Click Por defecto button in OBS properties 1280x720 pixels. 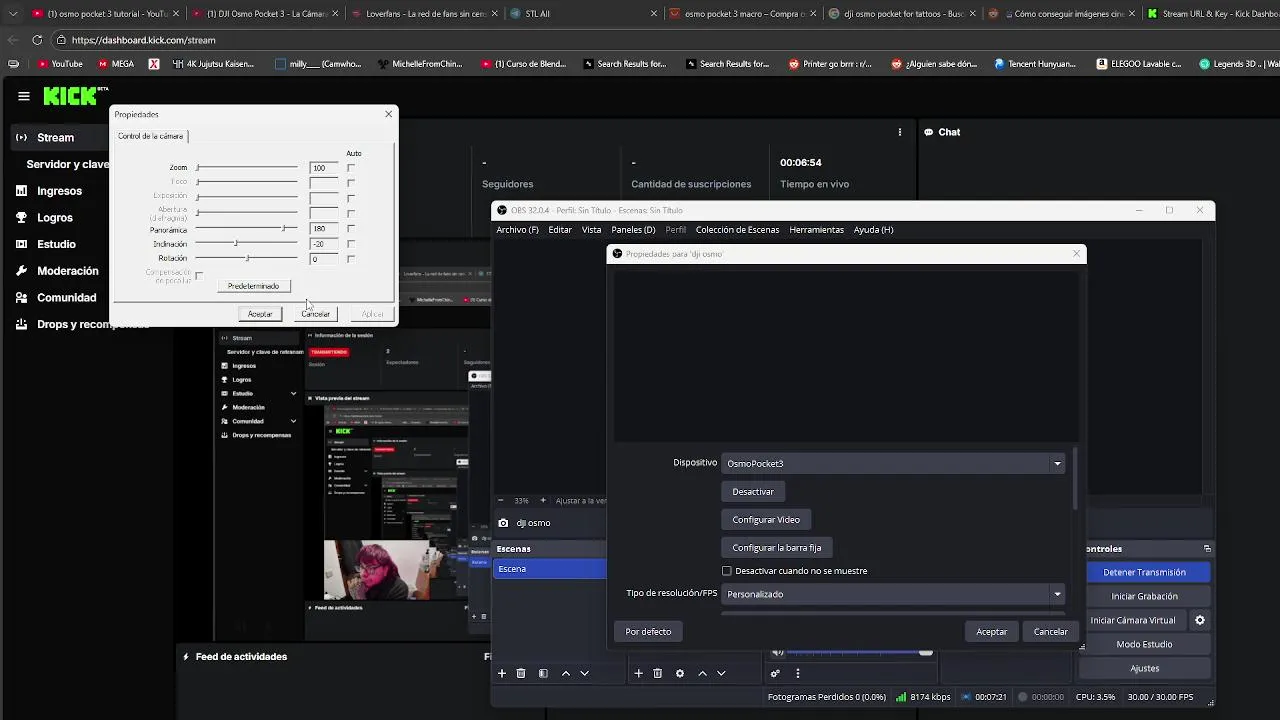[648, 632]
